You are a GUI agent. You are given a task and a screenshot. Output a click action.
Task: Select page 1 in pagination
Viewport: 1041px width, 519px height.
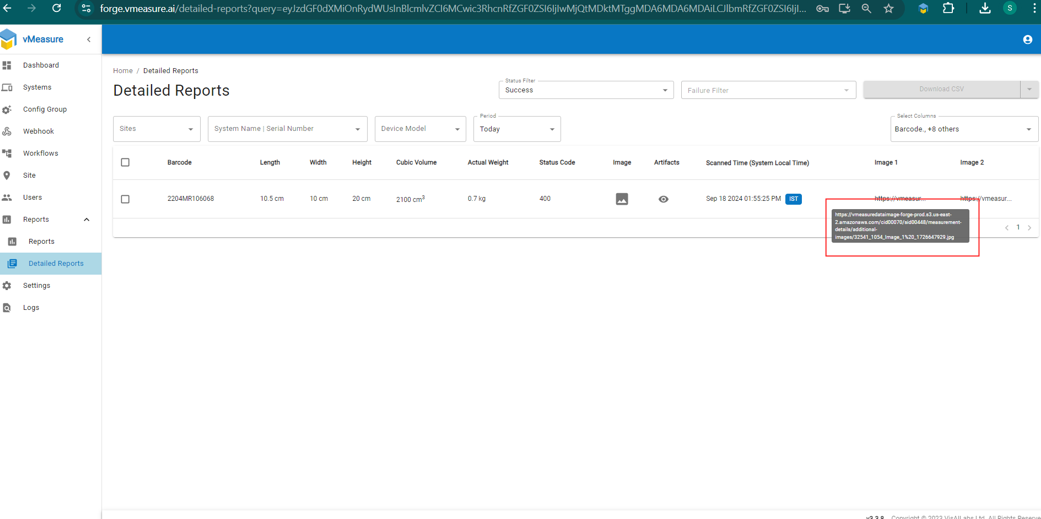pyautogui.click(x=1018, y=228)
